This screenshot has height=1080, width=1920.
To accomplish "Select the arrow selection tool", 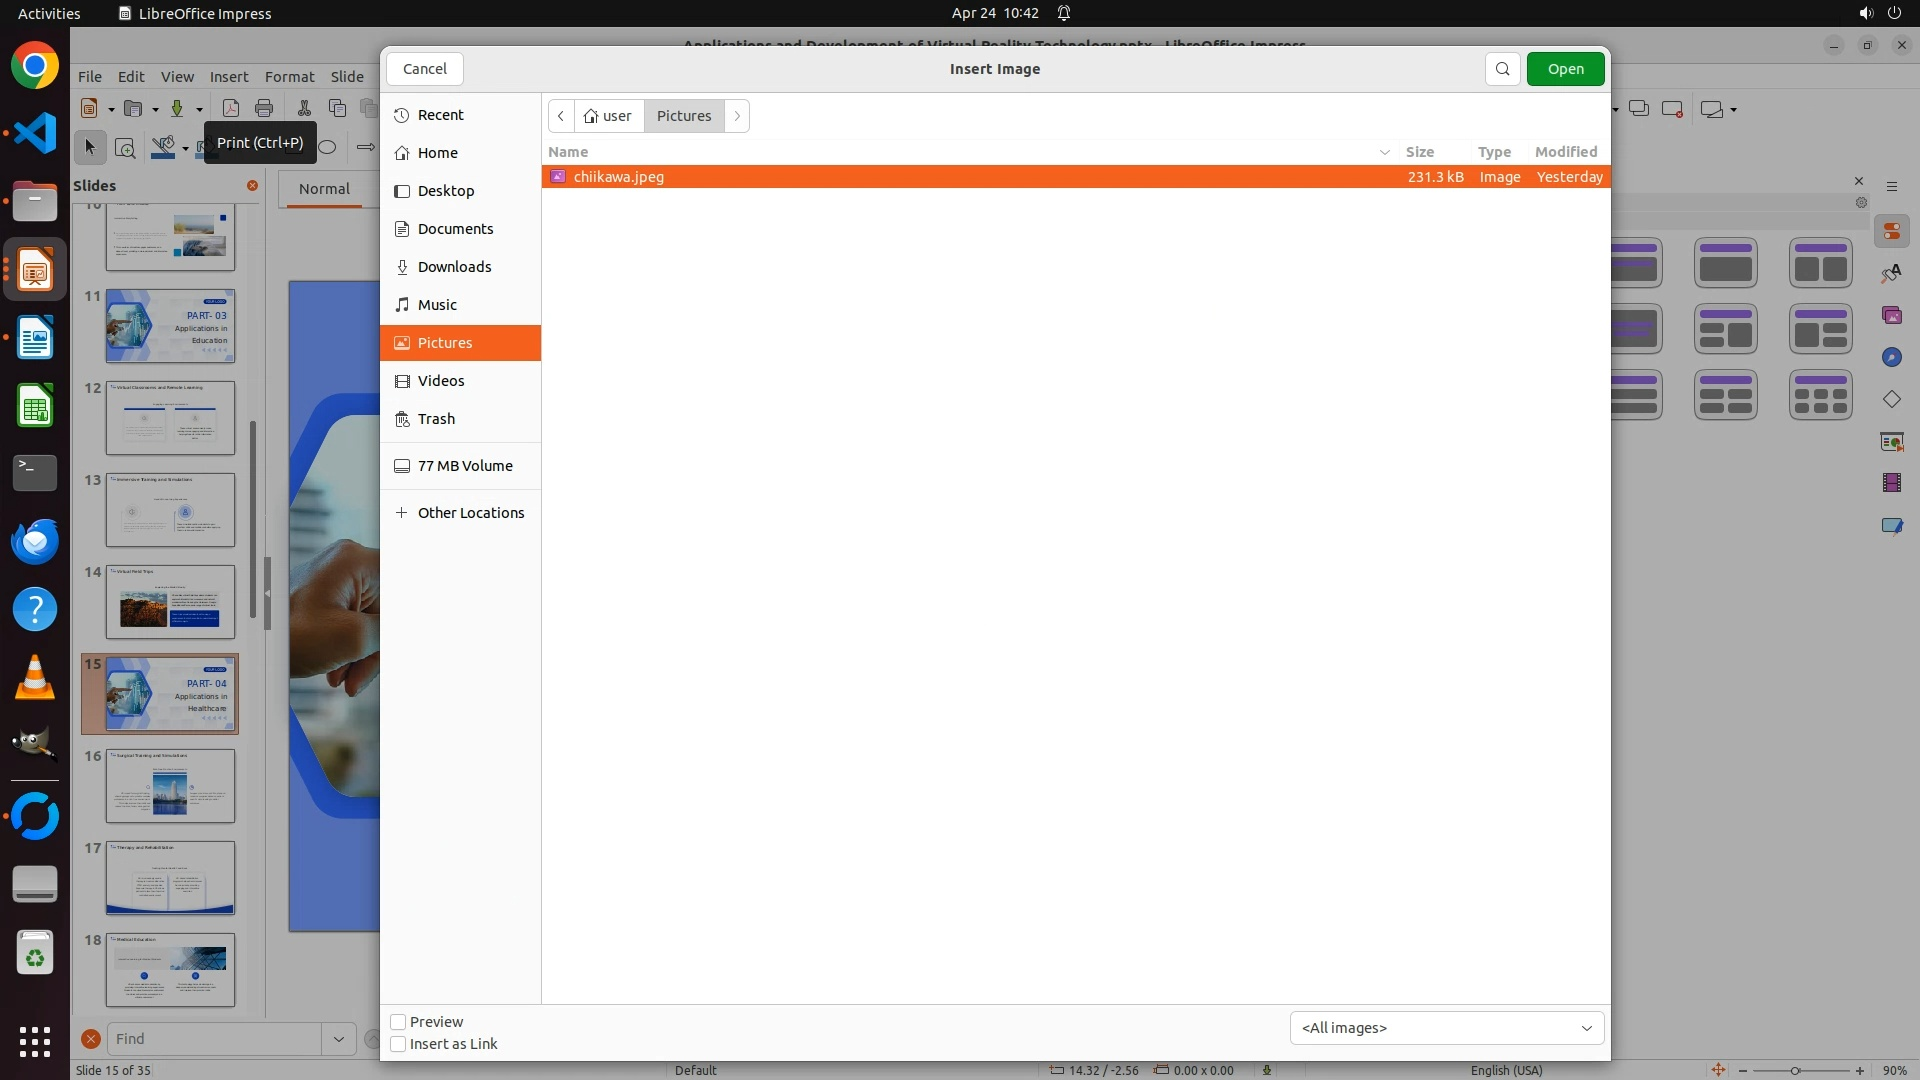I will [x=90, y=148].
